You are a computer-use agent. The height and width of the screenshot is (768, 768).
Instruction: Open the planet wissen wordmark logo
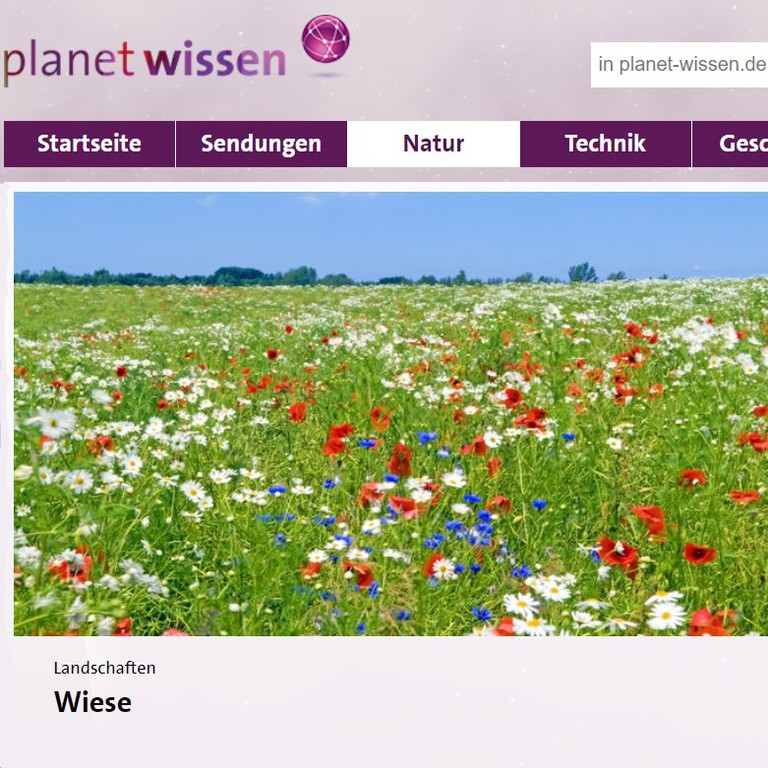point(176,51)
